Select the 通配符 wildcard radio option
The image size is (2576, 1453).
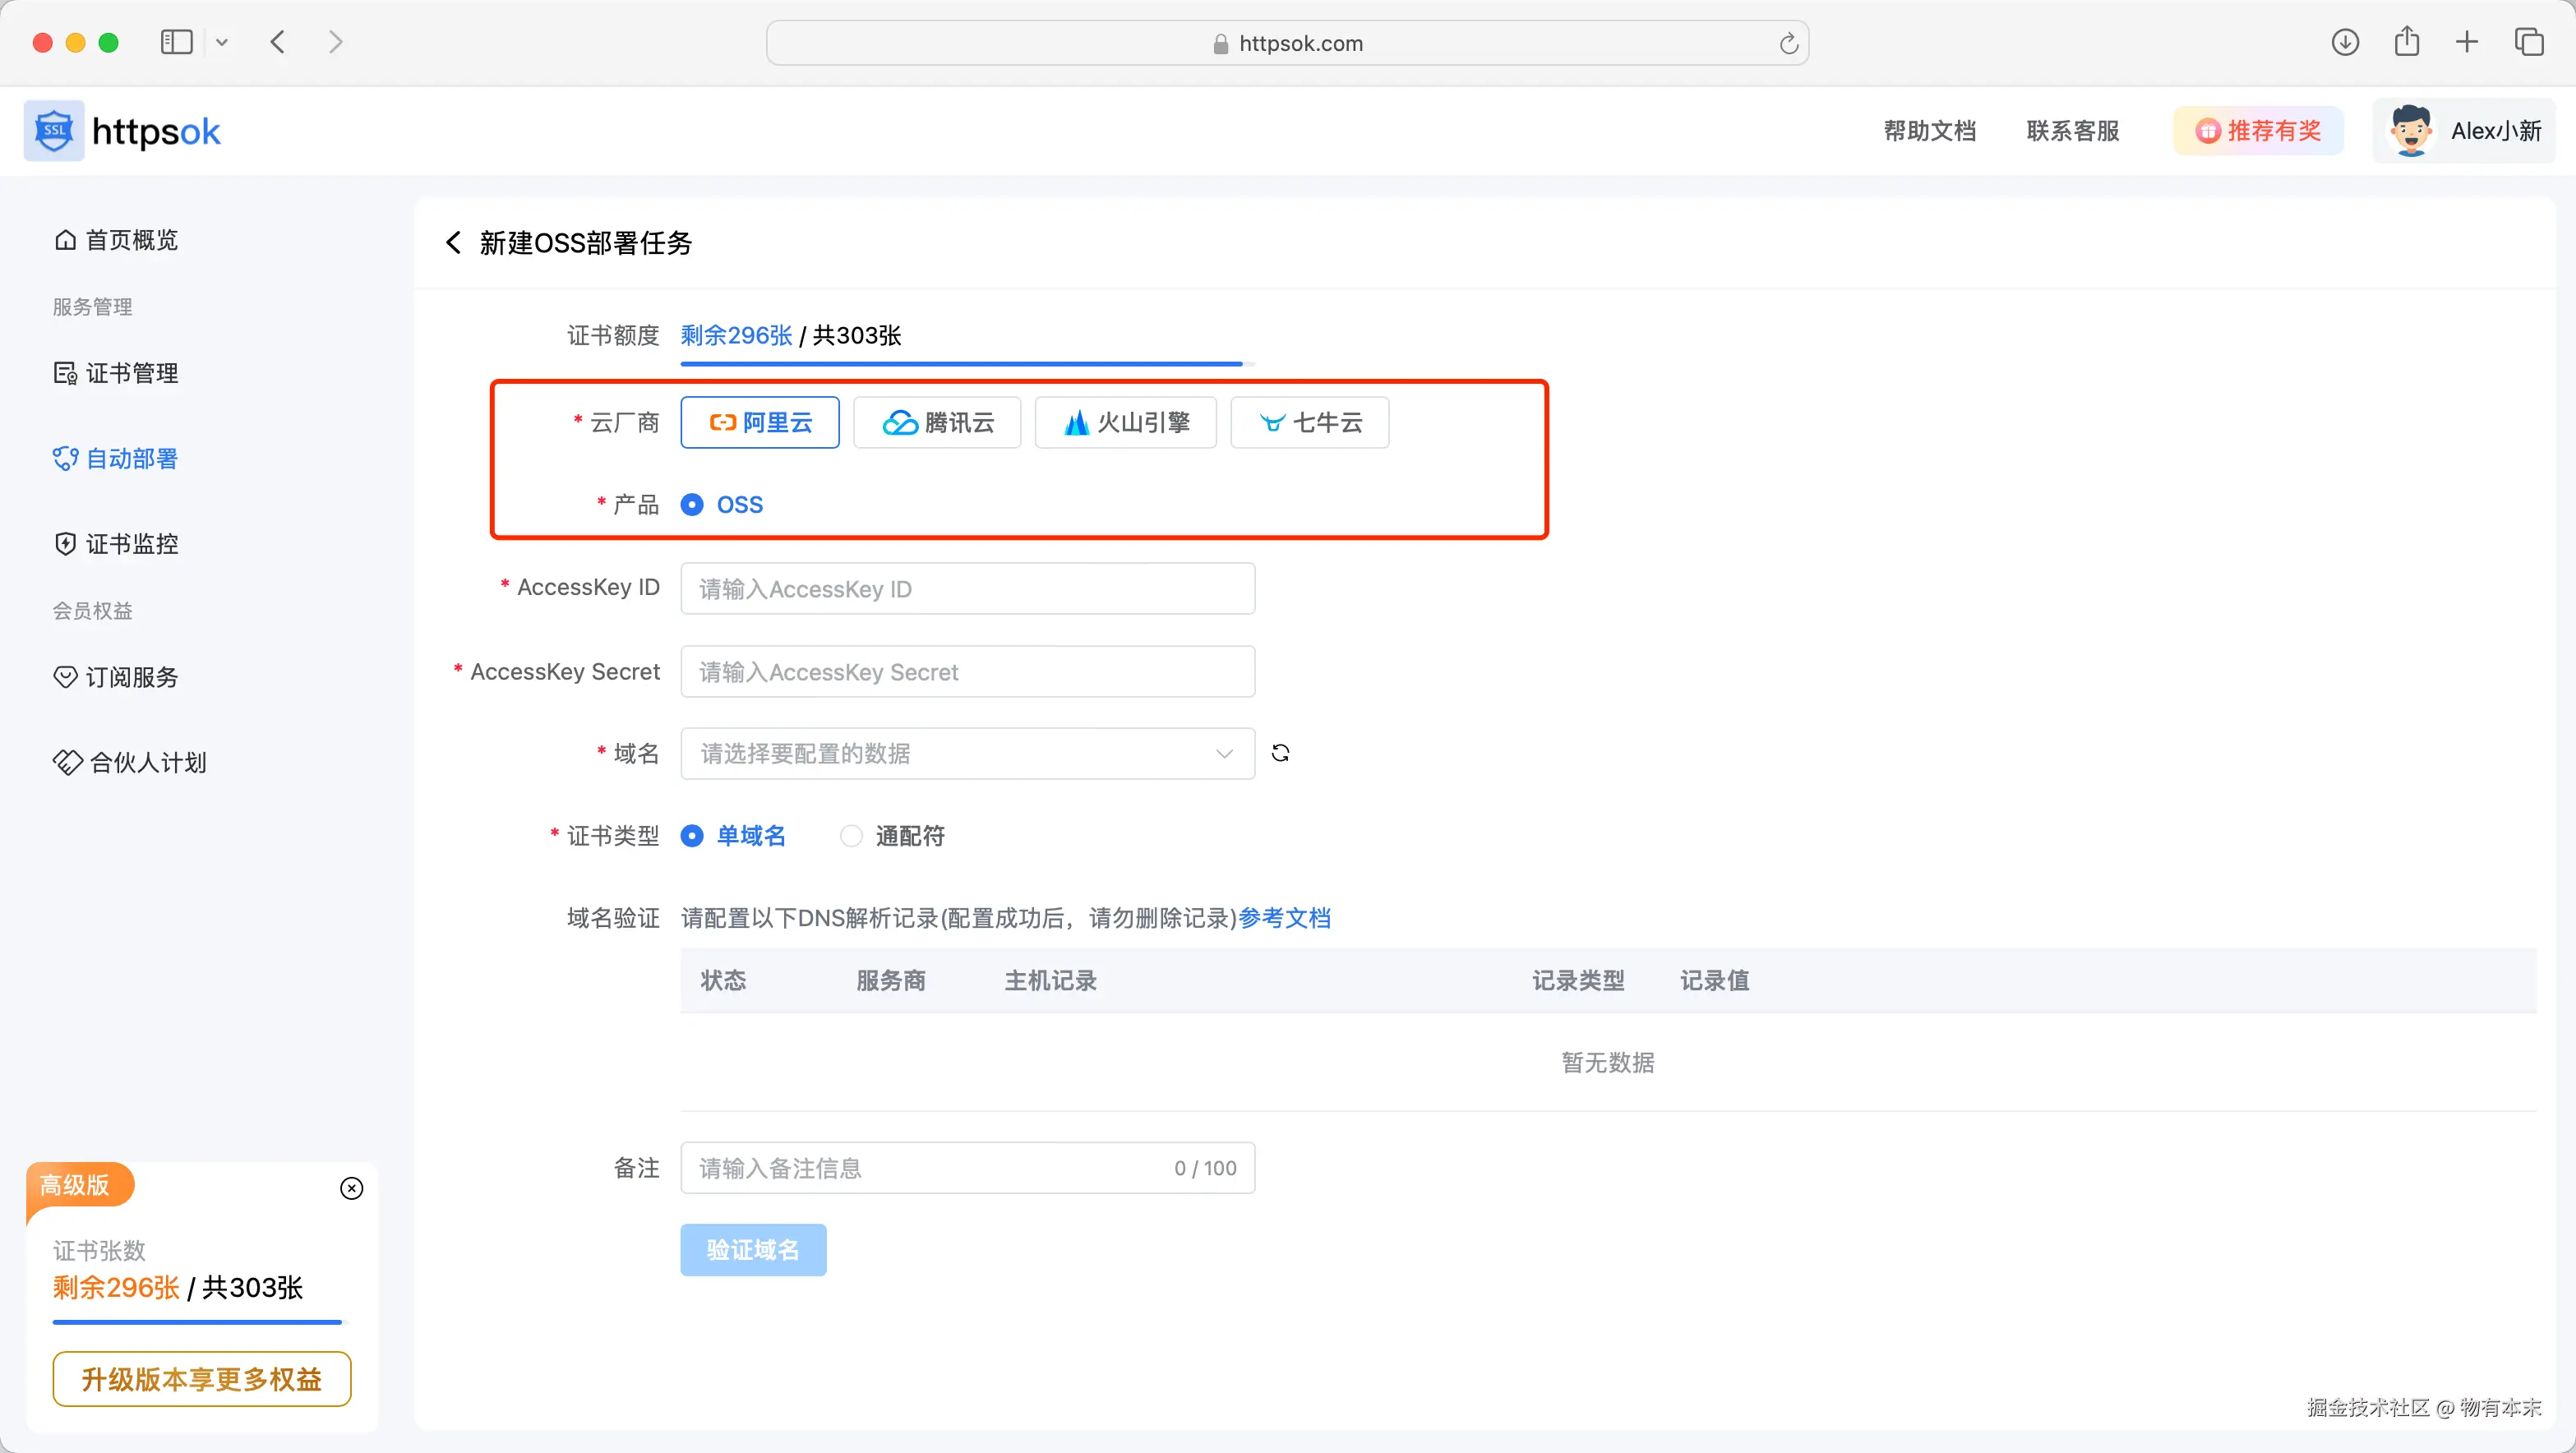[851, 836]
